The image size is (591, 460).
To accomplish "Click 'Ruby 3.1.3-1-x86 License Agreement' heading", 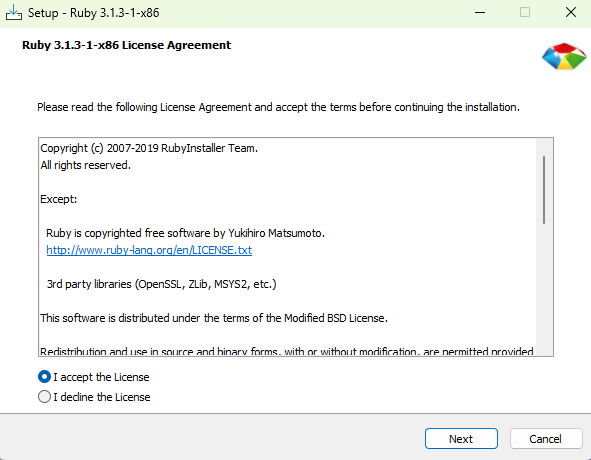I will coord(127,45).
